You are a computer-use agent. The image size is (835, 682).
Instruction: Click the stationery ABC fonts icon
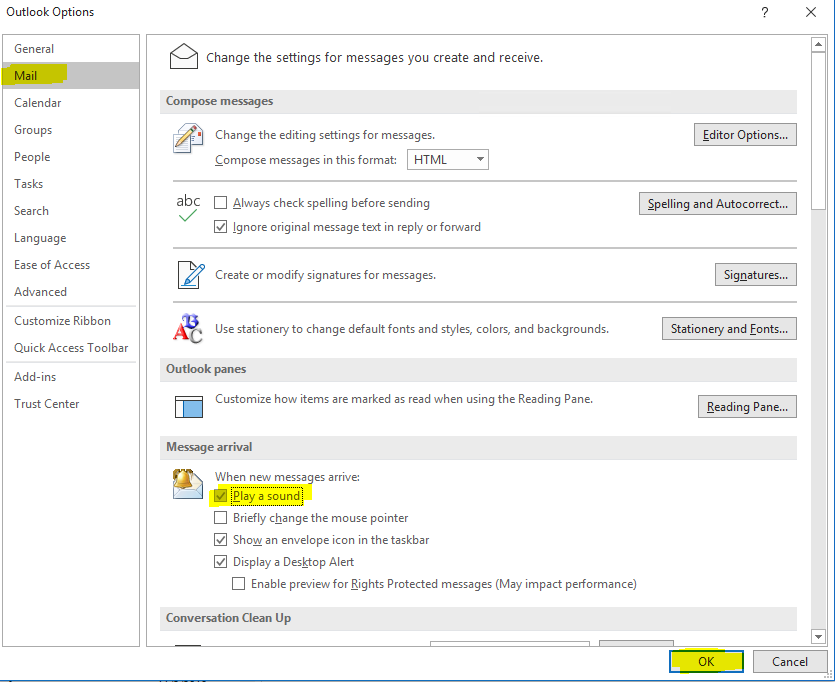pos(187,328)
